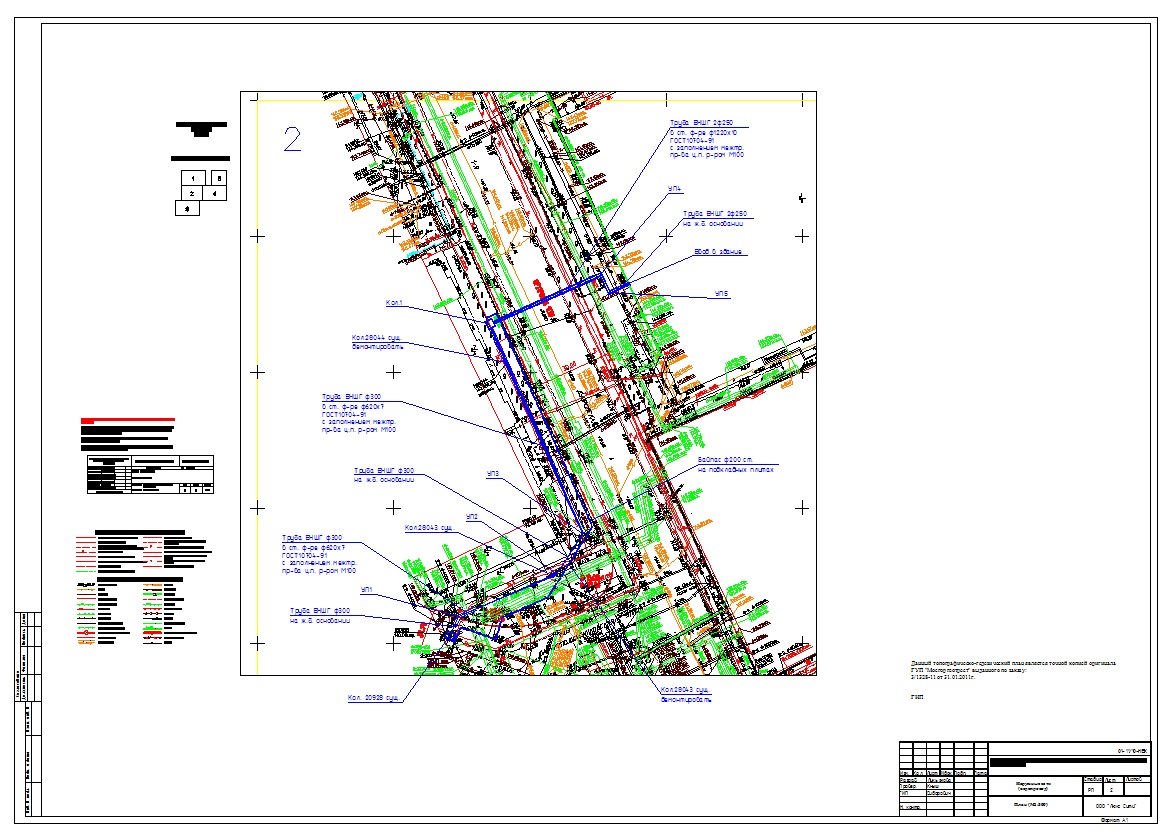The width and height of the screenshot is (1167, 835).
Task: Click the "пр-ва ц.п. р-ром М100" line under ф1220x10
Action: click(x=706, y=155)
